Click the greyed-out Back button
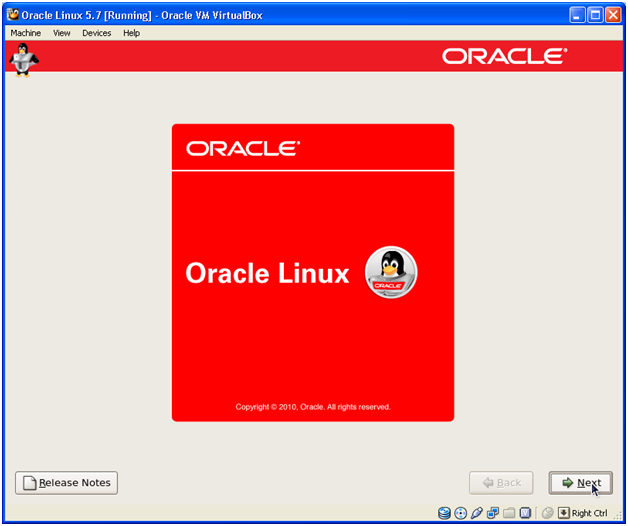Screen dimensions: 628x526 coord(501,483)
